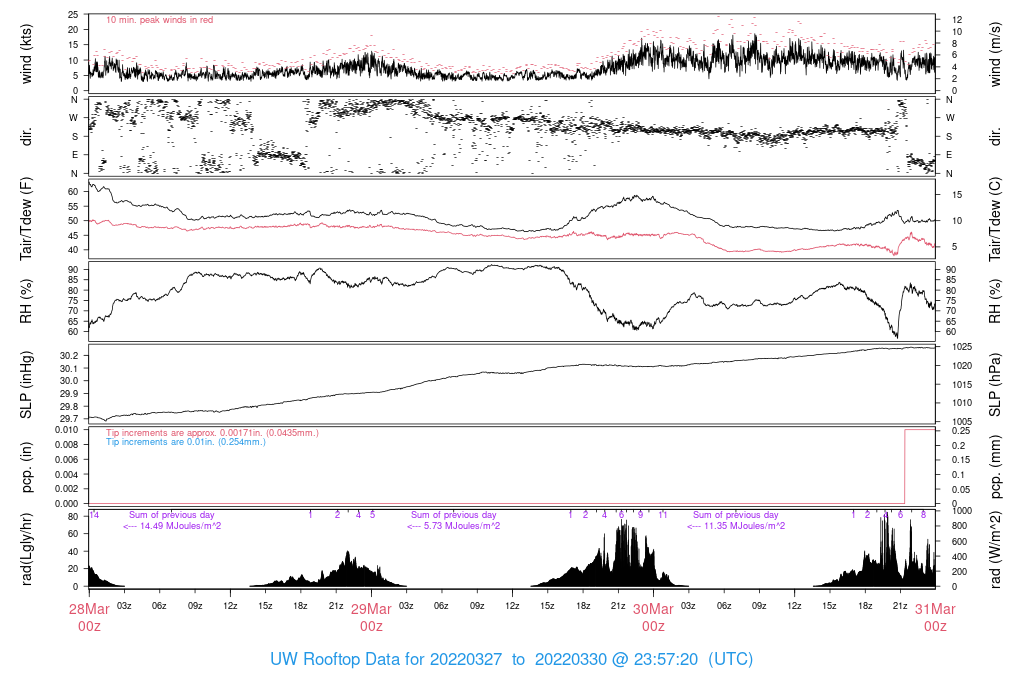Click the '31Mar' date label on the time axis
The height and width of the screenshot is (700, 1024).
(935, 609)
